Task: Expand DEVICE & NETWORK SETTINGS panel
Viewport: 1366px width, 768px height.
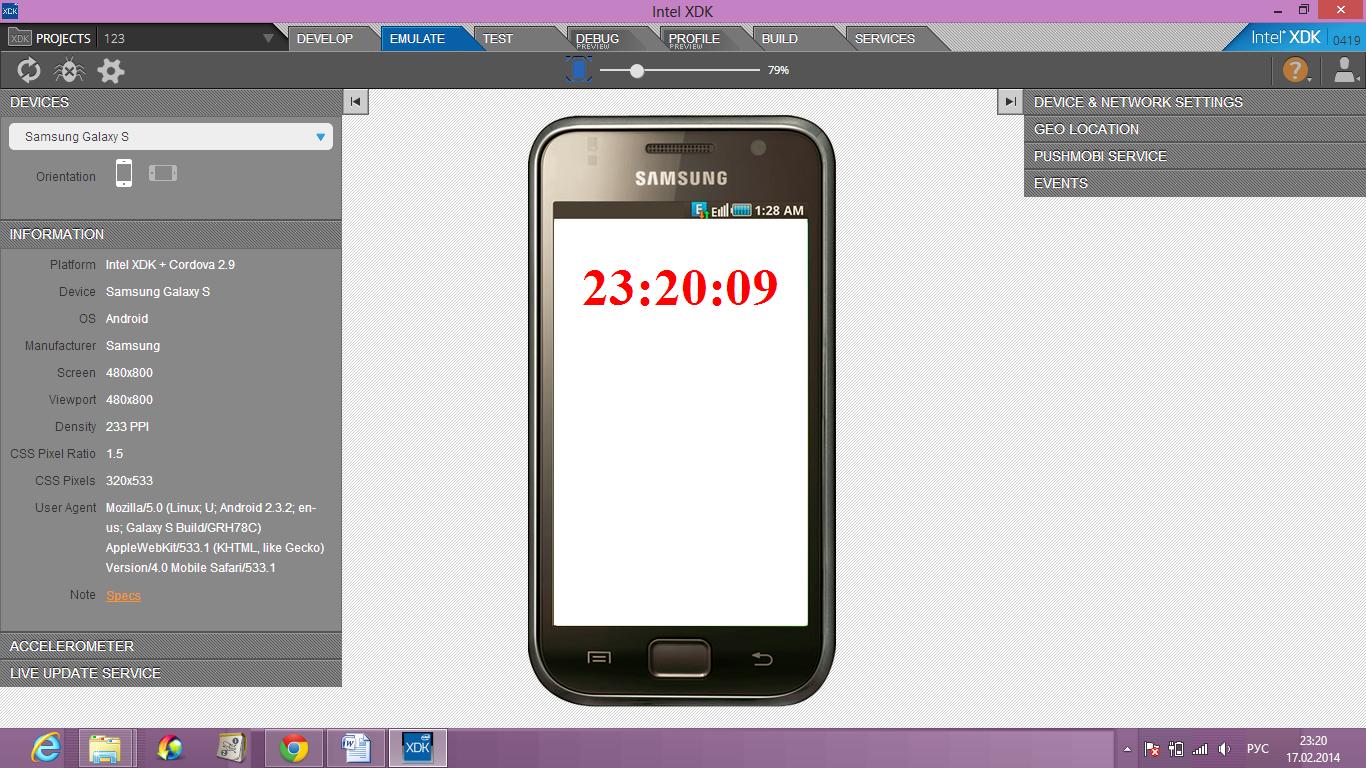Action: tap(1195, 102)
